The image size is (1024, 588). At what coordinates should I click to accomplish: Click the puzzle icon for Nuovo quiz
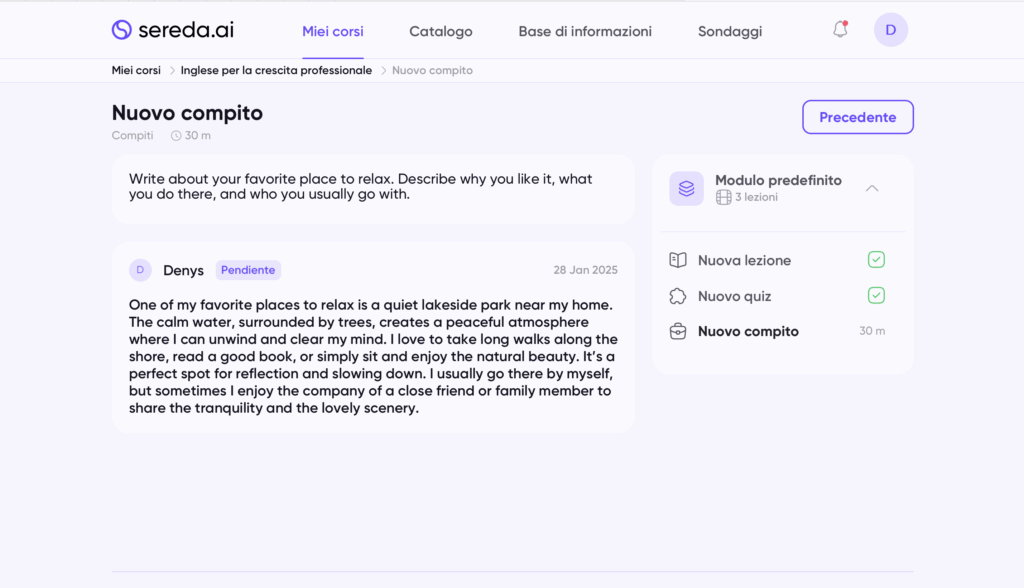click(678, 296)
